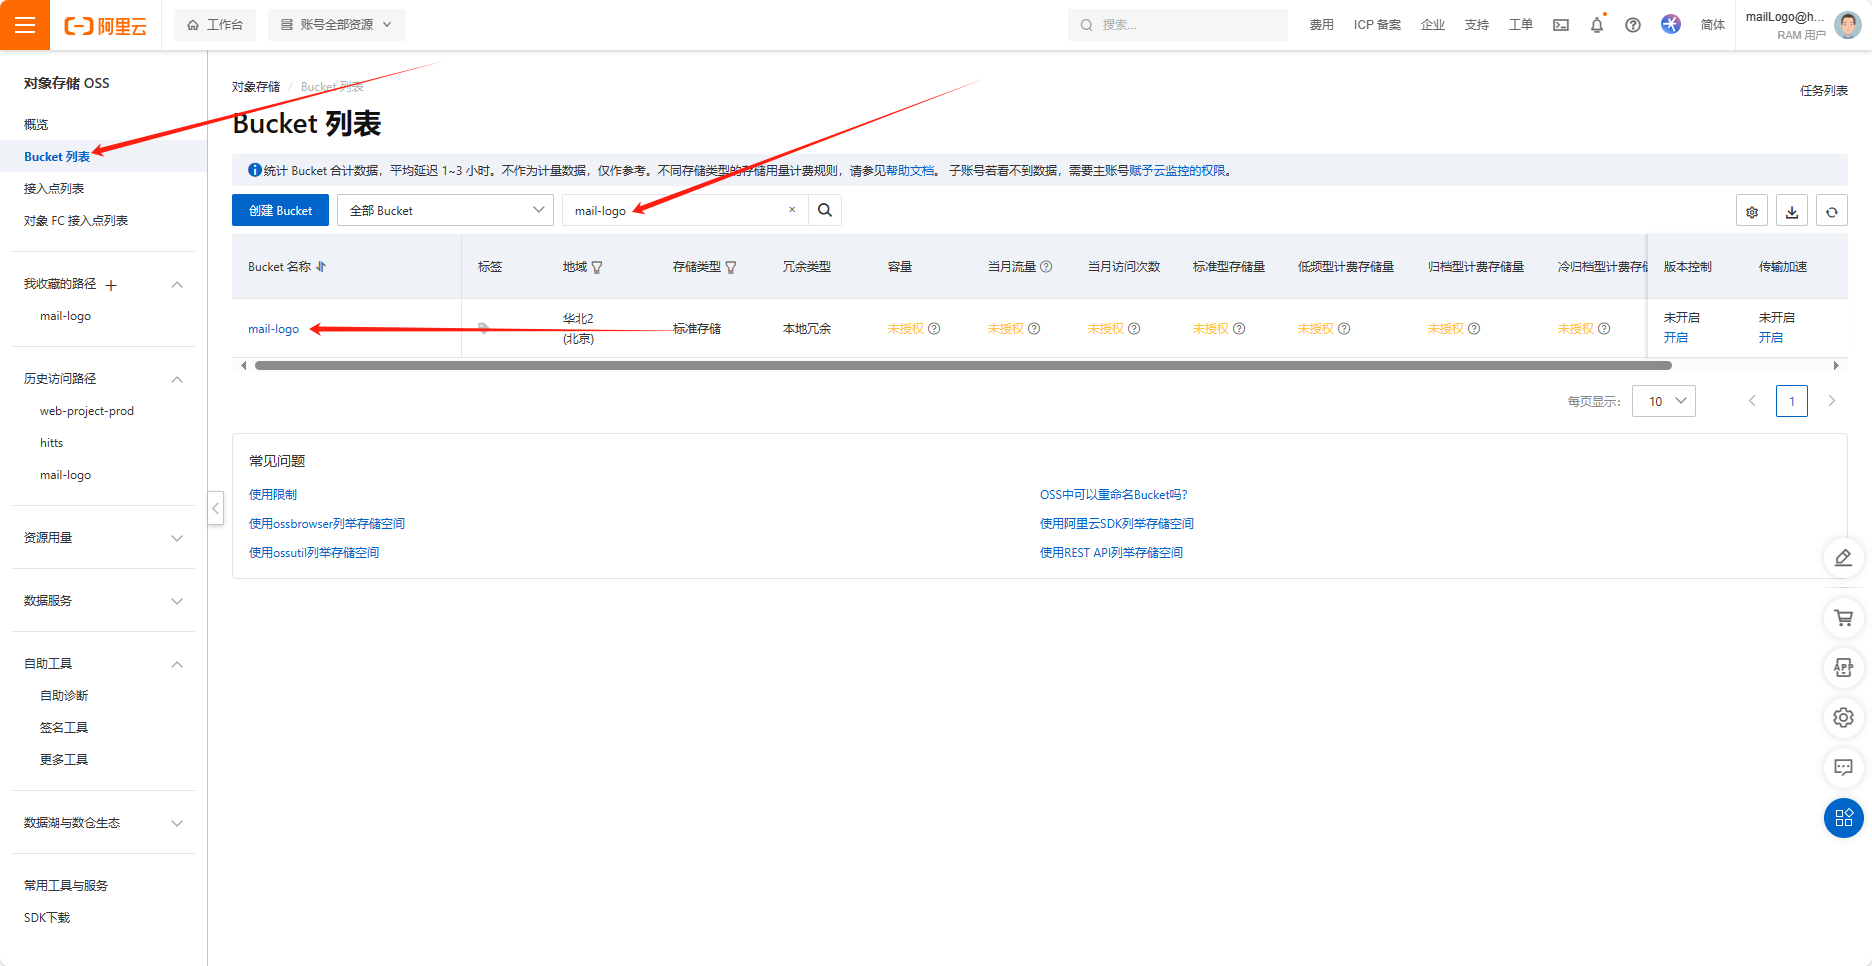
Task: Open the Cloud Shell terminal icon
Action: (x=1560, y=25)
